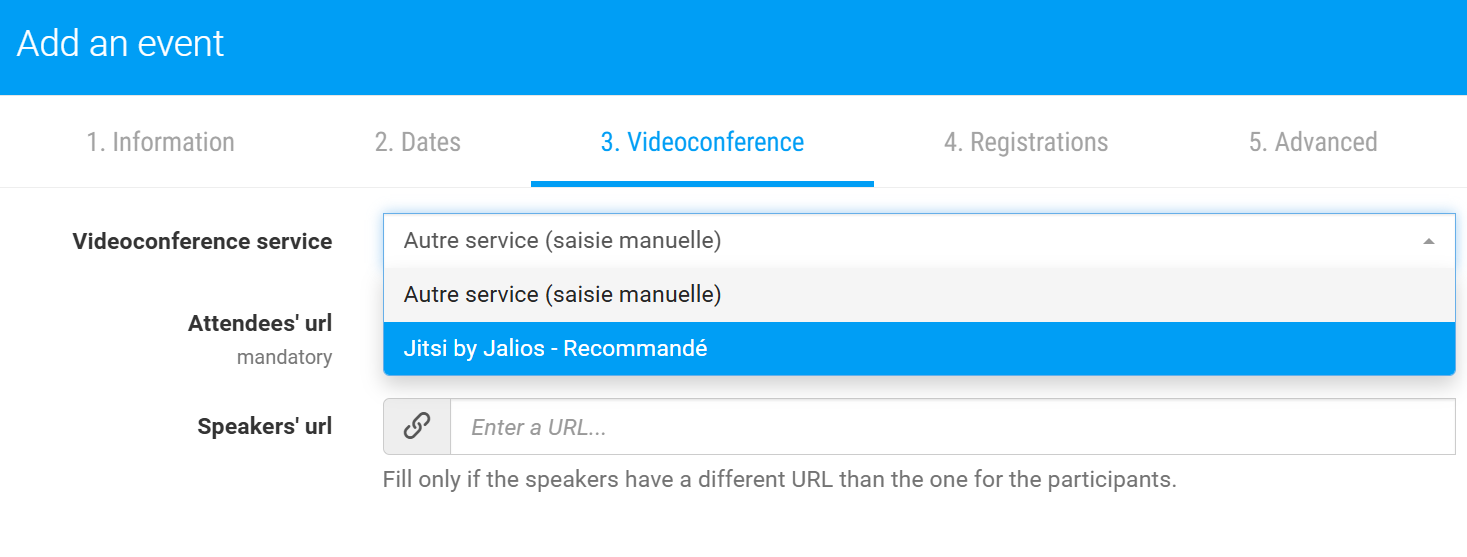
Task: Open the 2. Dates tab
Action: click(418, 142)
